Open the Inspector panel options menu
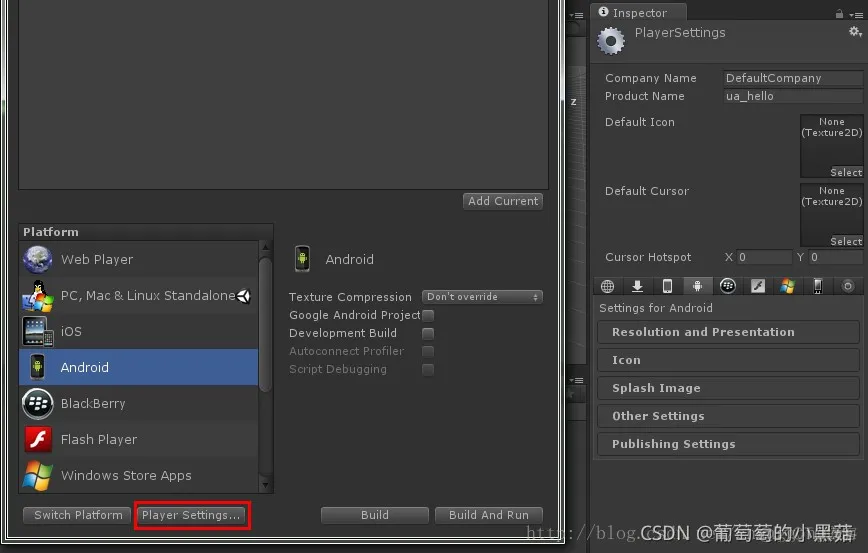The height and width of the screenshot is (553, 868). (x=856, y=15)
